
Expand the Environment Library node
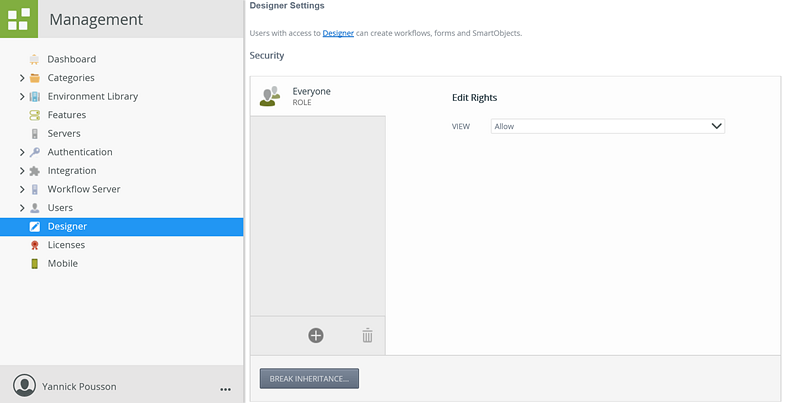click(x=22, y=97)
